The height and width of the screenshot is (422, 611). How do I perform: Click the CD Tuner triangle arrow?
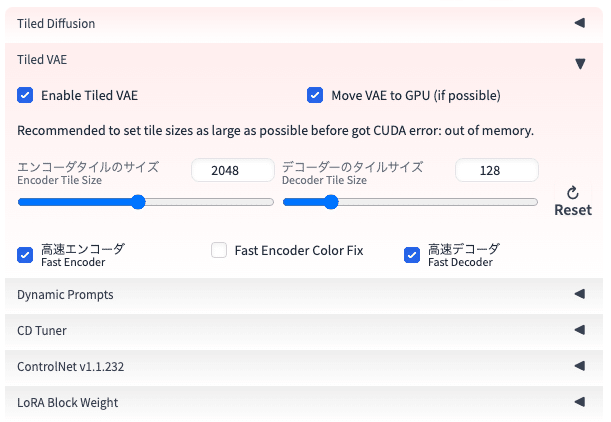[x=580, y=330]
